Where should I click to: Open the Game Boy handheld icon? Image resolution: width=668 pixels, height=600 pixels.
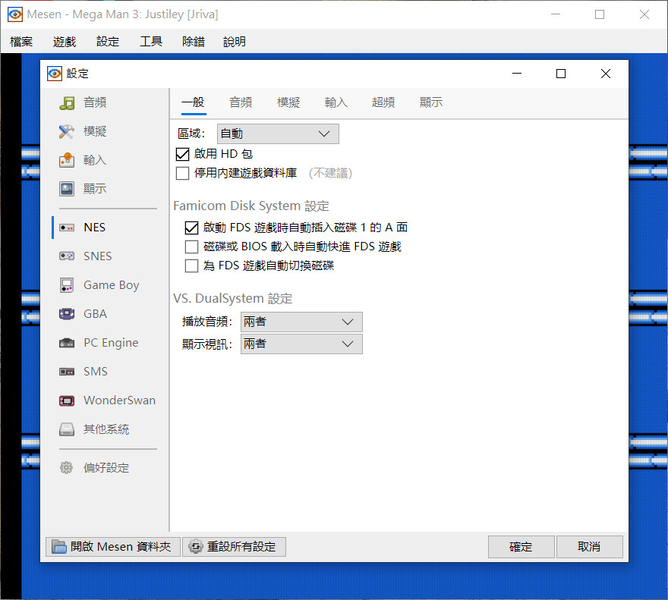pyautogui.click(x=67, y=285)
